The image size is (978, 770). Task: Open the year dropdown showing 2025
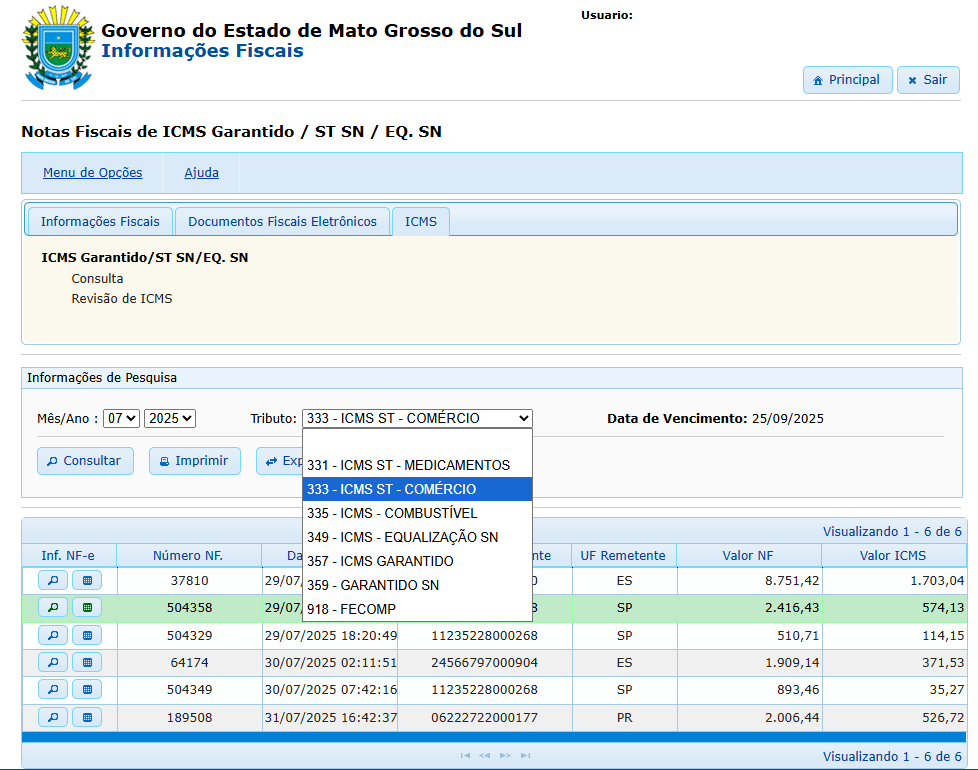pos(170,418)
